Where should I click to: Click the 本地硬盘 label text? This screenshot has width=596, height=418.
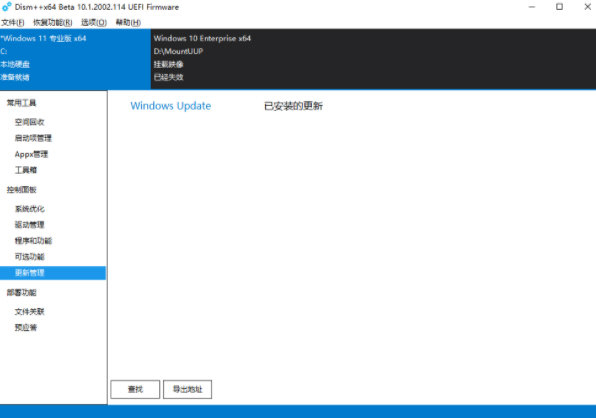coord(15,64)
